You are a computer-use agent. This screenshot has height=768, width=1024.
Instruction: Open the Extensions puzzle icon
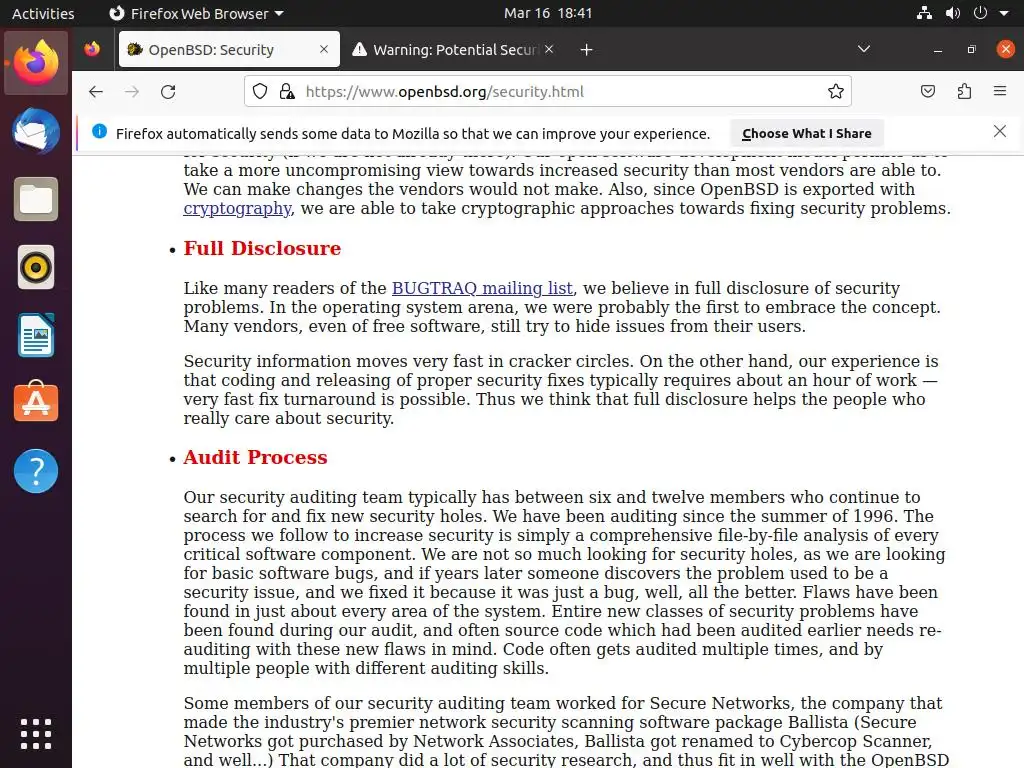tap(964, 91)
